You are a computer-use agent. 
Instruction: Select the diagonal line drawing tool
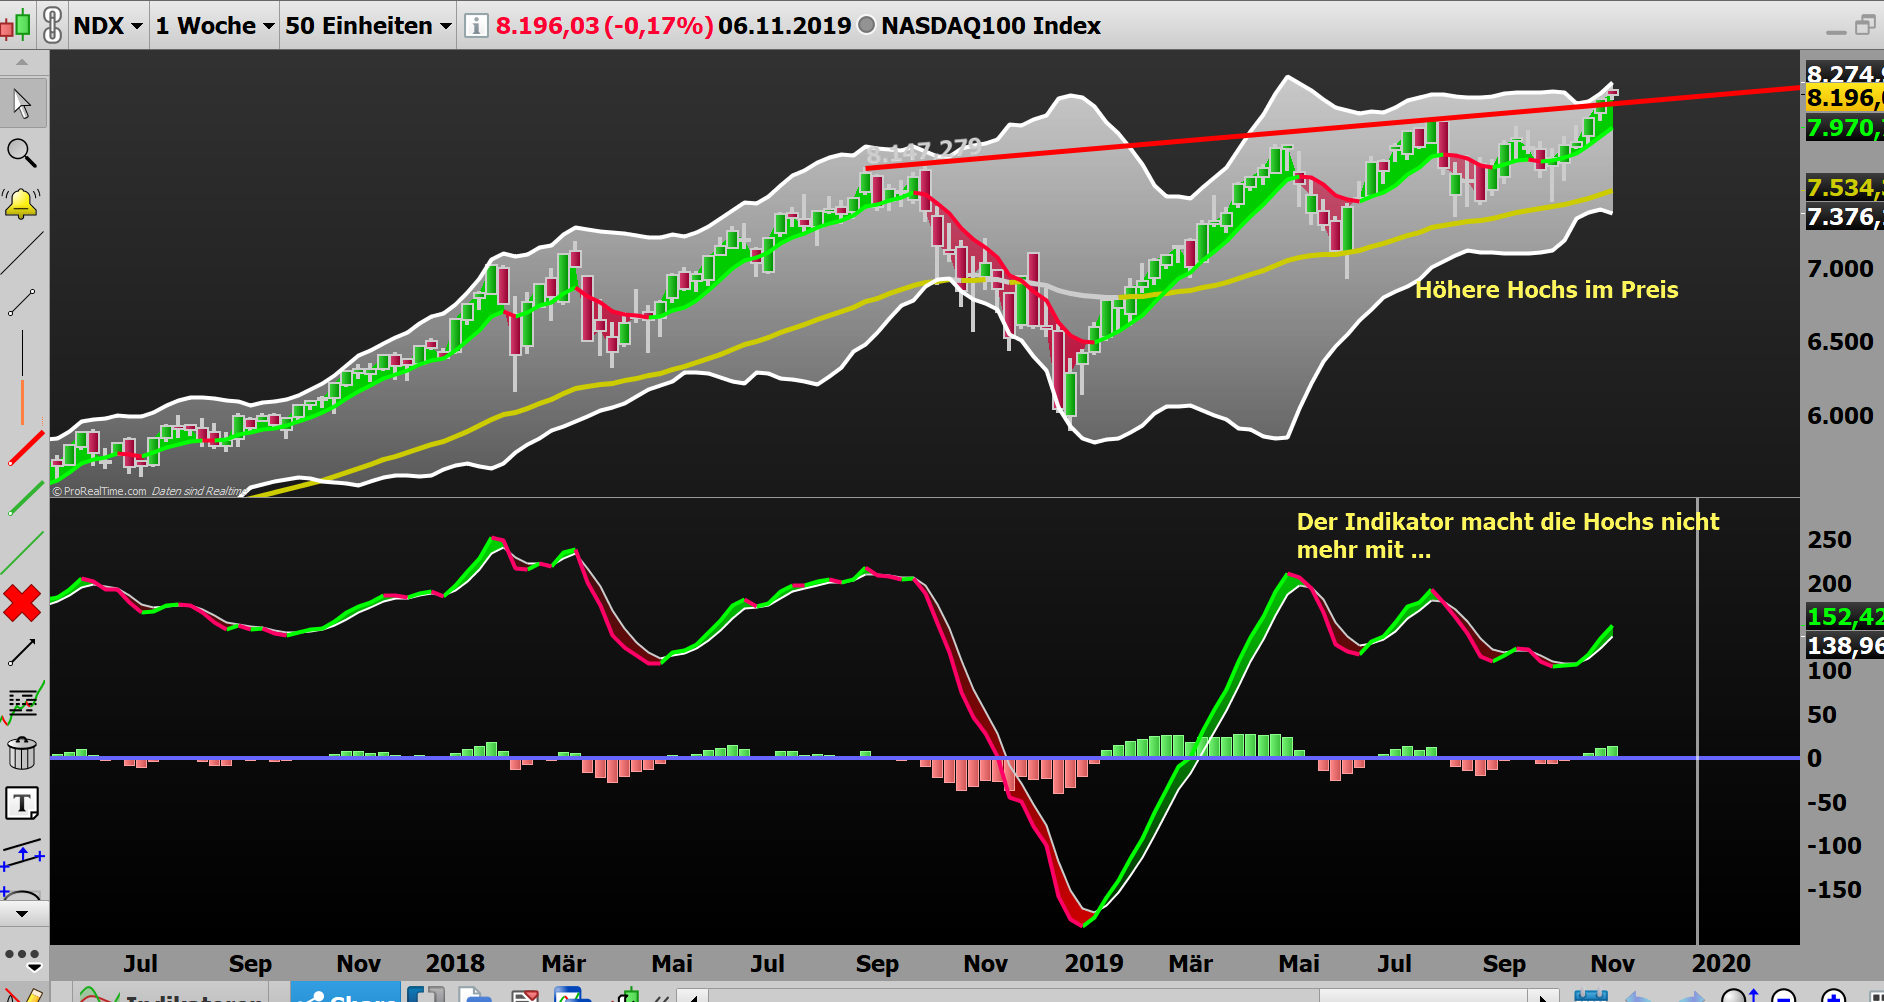click(22, 253)
